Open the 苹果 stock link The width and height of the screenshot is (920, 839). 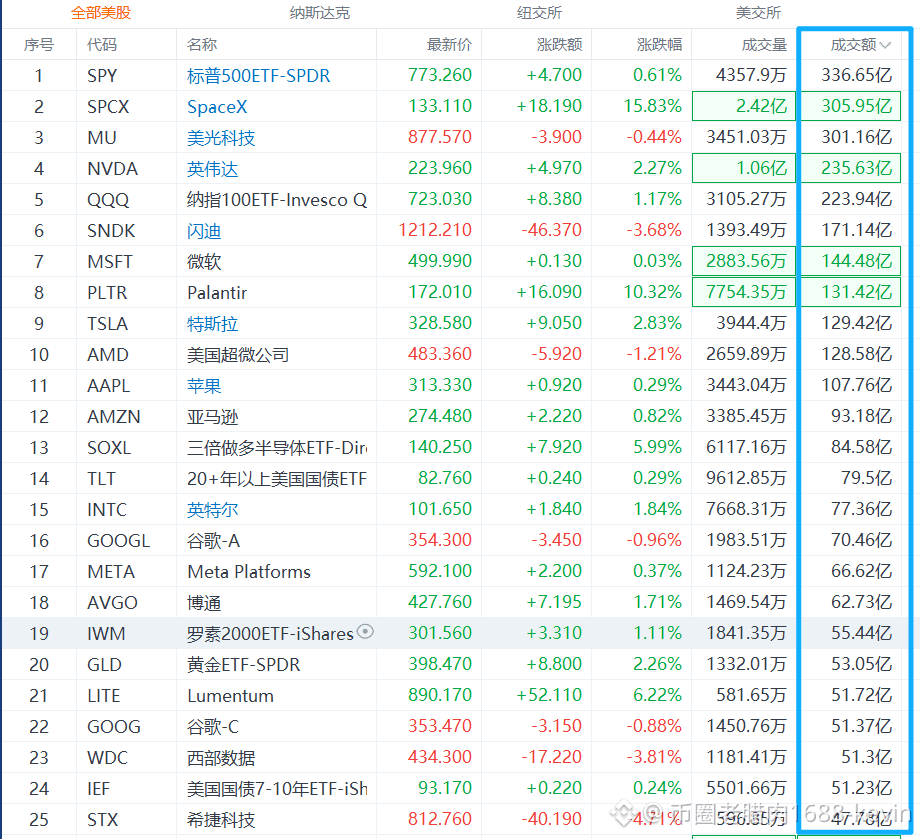[204, 386]
